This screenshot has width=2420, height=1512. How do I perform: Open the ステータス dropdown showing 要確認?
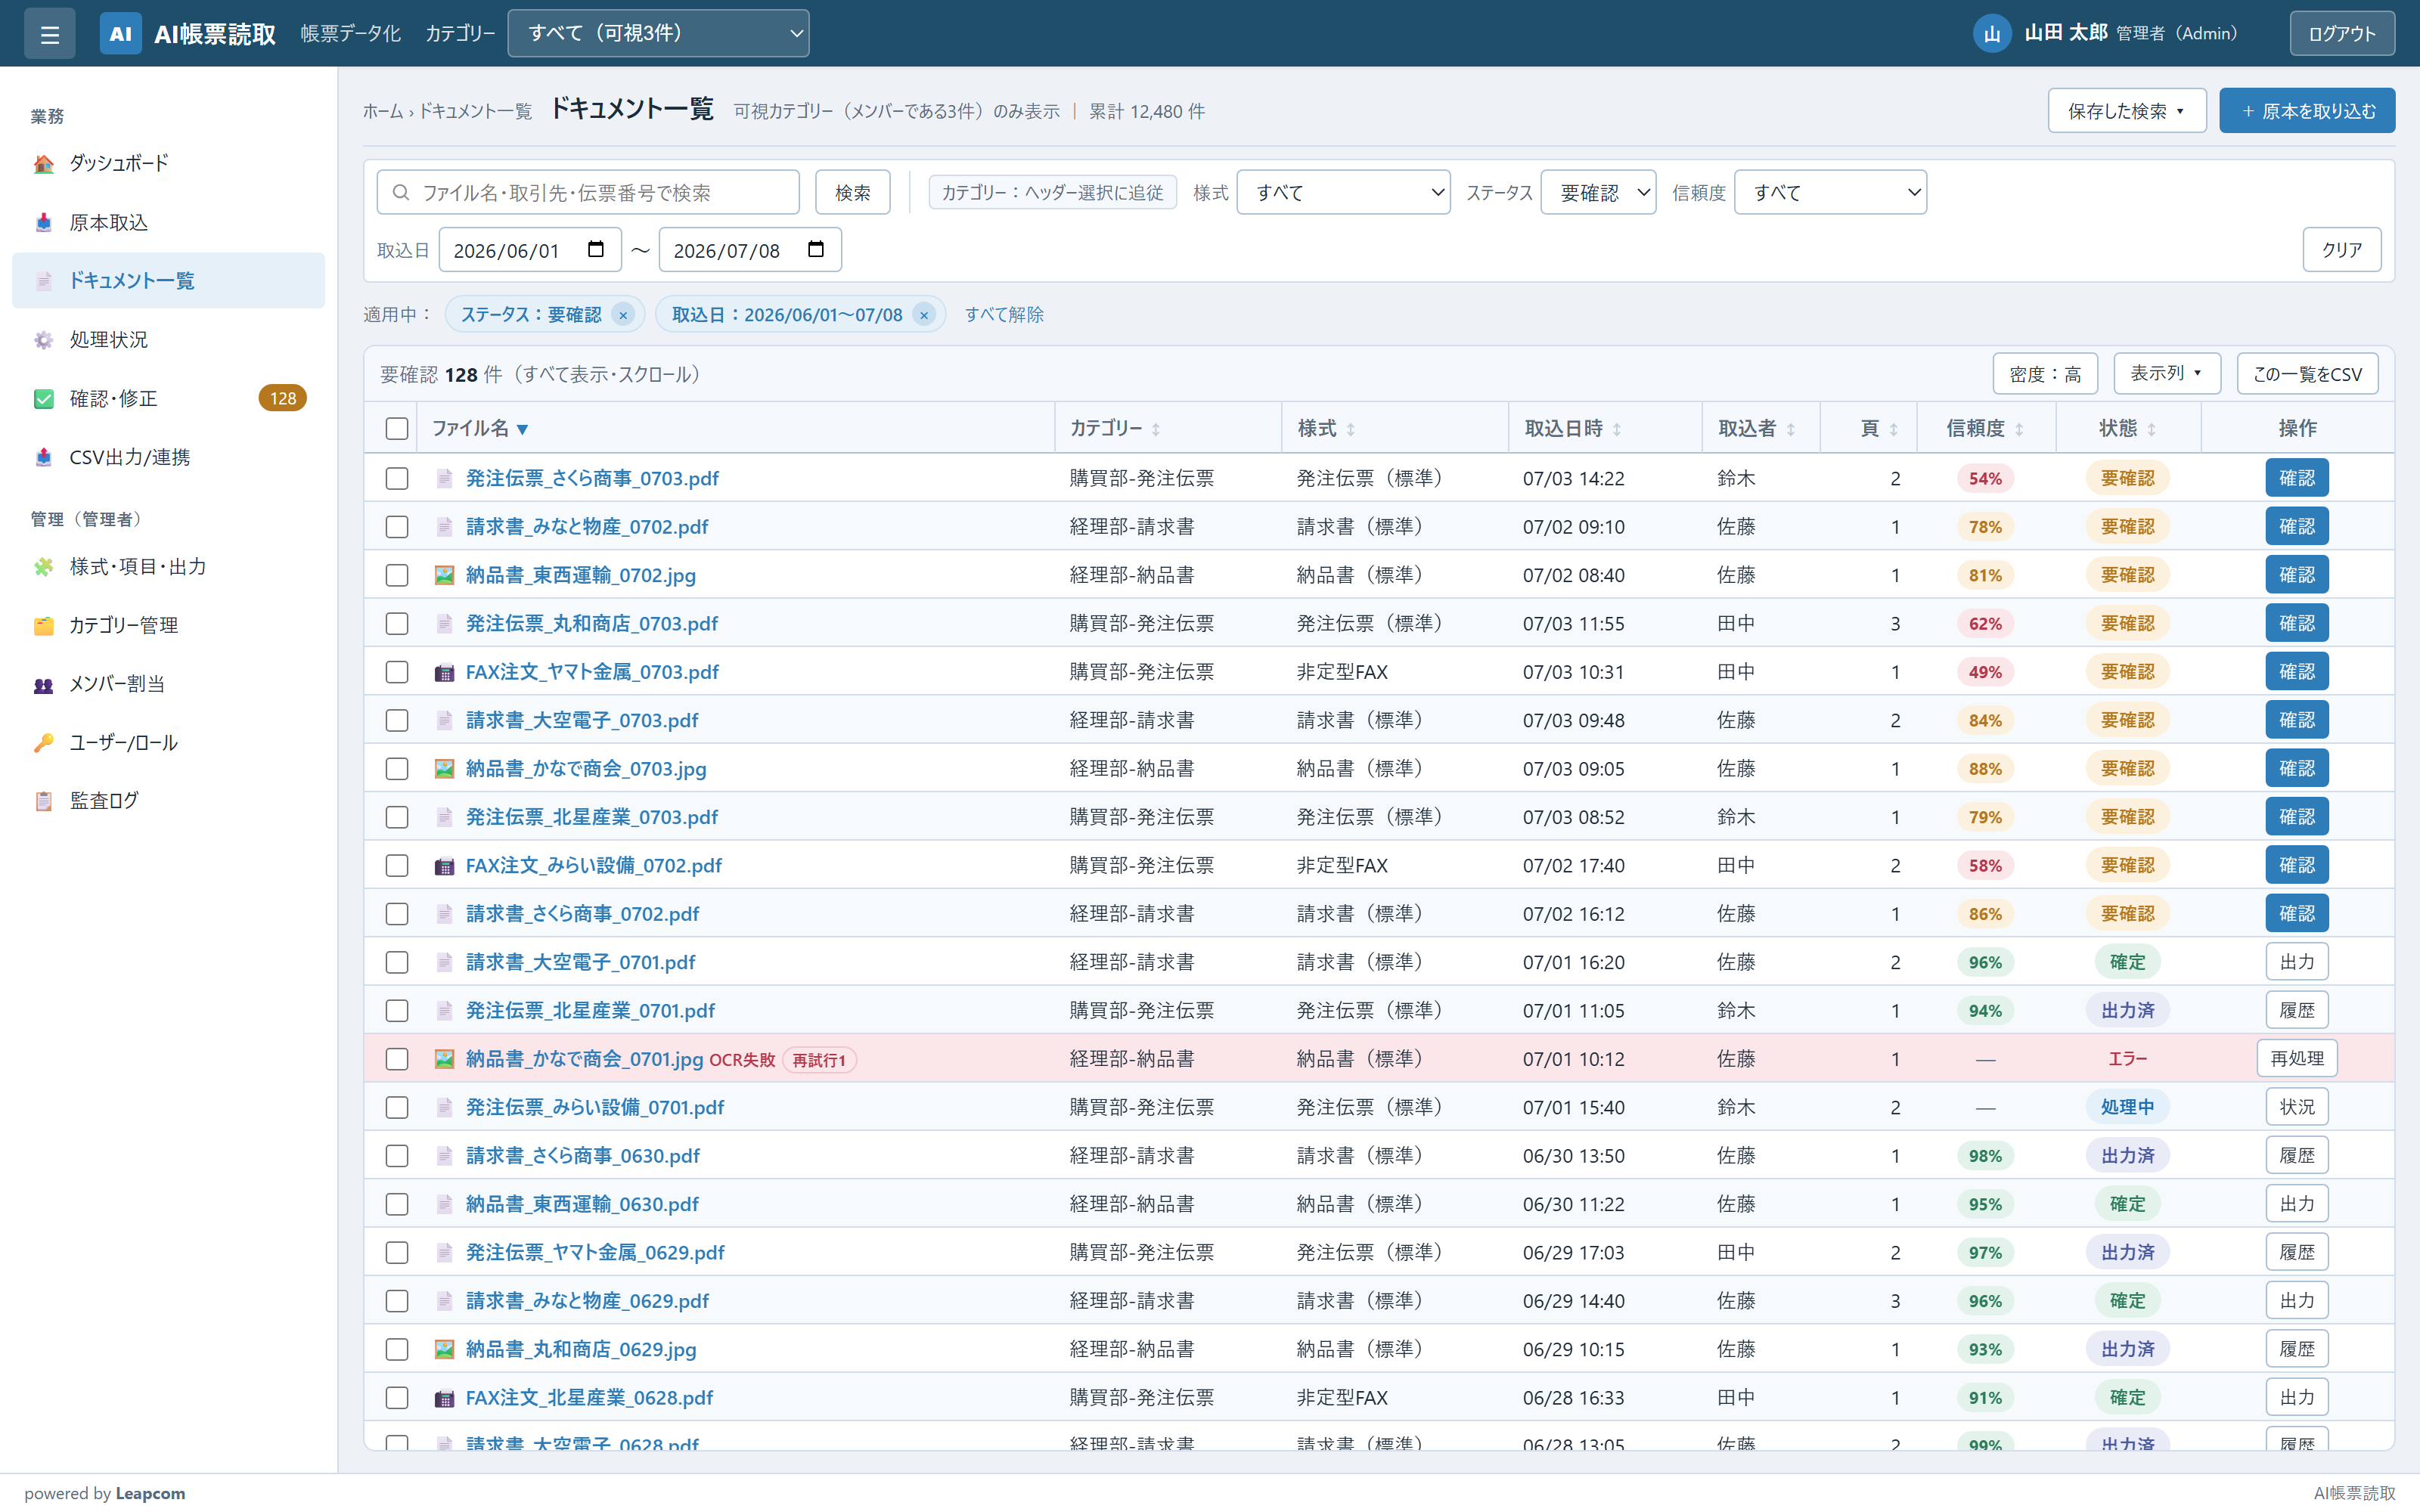point(1598,192)
